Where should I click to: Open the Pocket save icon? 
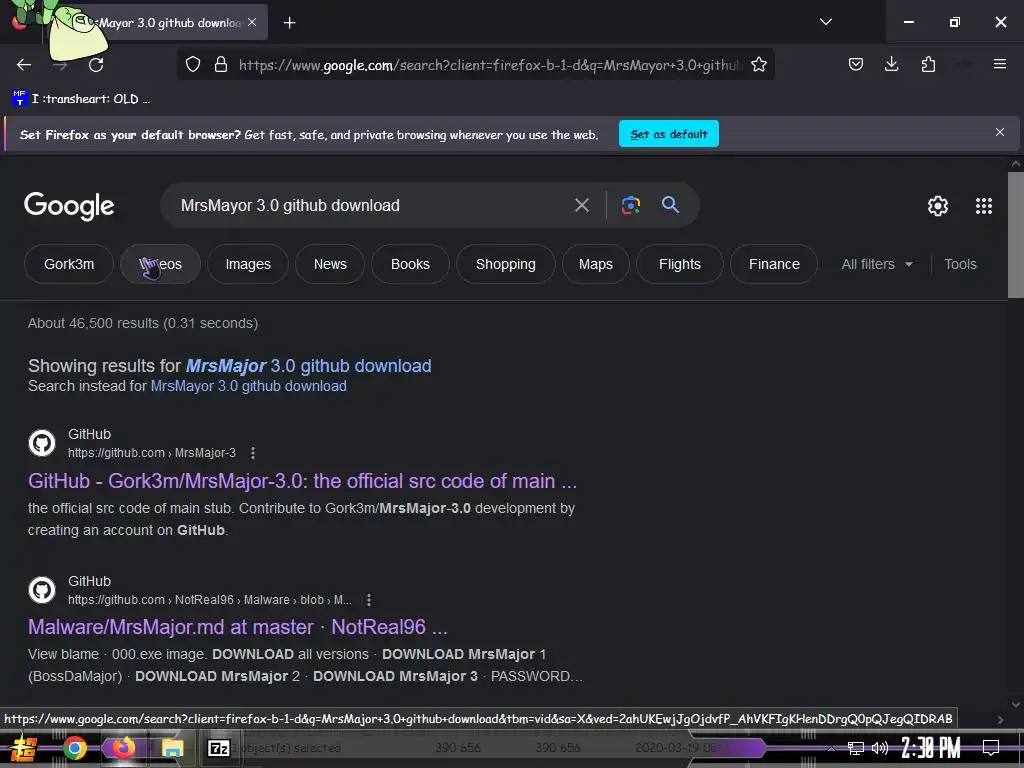click(856, 64)
